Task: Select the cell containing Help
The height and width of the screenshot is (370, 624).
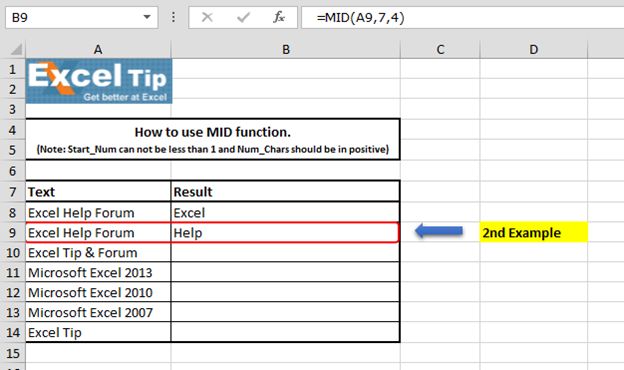Action: (285, 233)
